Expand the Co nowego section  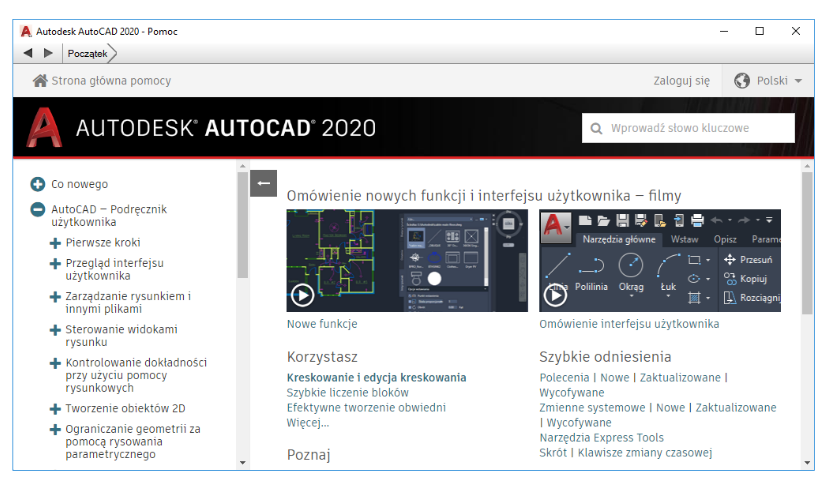click(38, 184)
